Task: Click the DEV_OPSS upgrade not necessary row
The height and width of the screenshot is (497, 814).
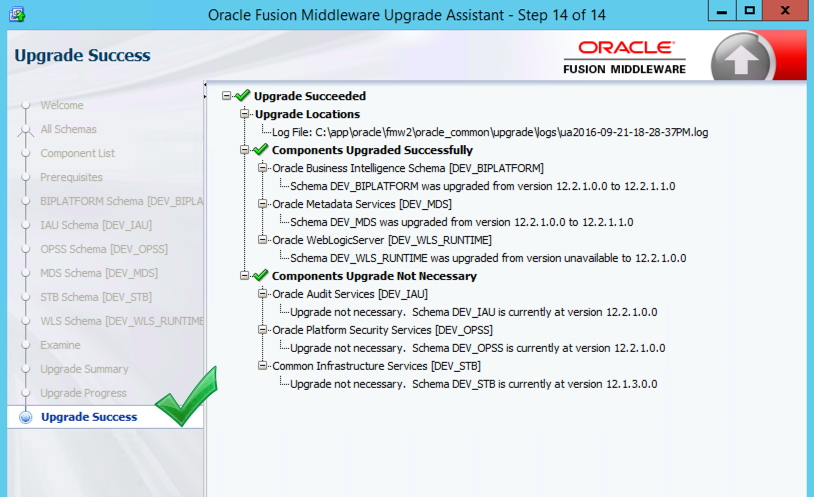Action: pyautogui.click(x=478, y=347)
